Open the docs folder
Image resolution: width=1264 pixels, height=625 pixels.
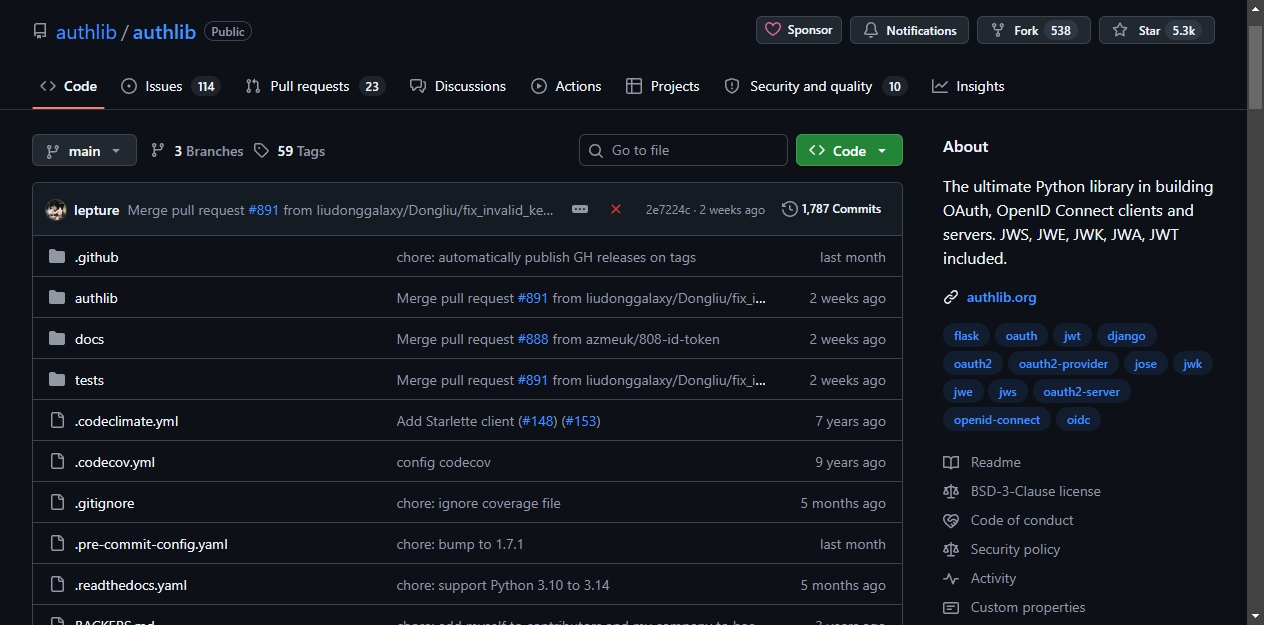pos(89,339)
